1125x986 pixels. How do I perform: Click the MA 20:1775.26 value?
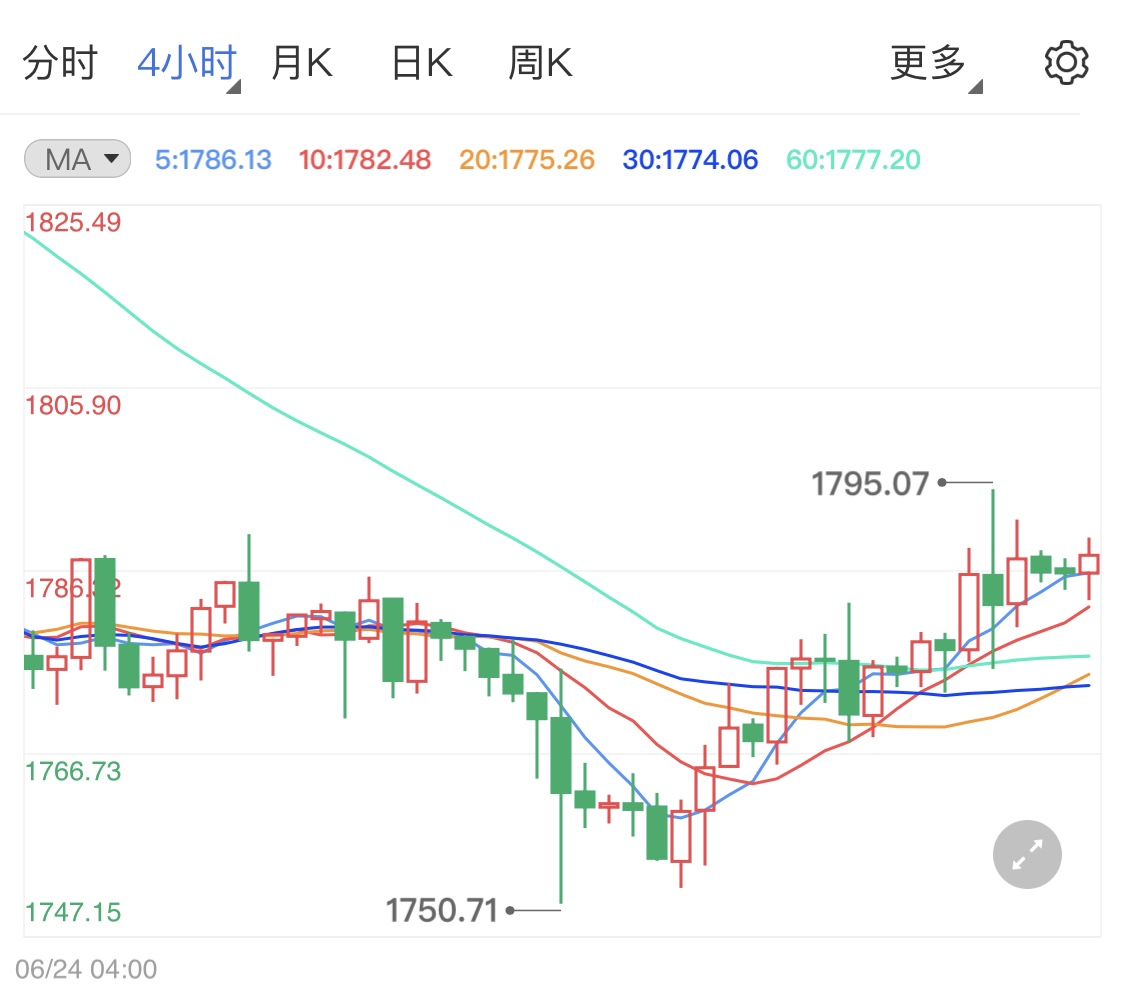point(527,159)
